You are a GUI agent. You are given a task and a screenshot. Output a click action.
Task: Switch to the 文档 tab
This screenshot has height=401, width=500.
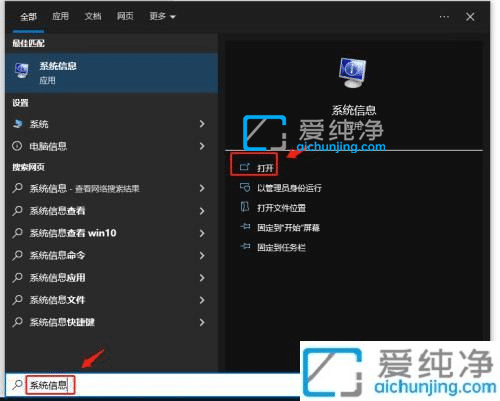pos(93,16)
